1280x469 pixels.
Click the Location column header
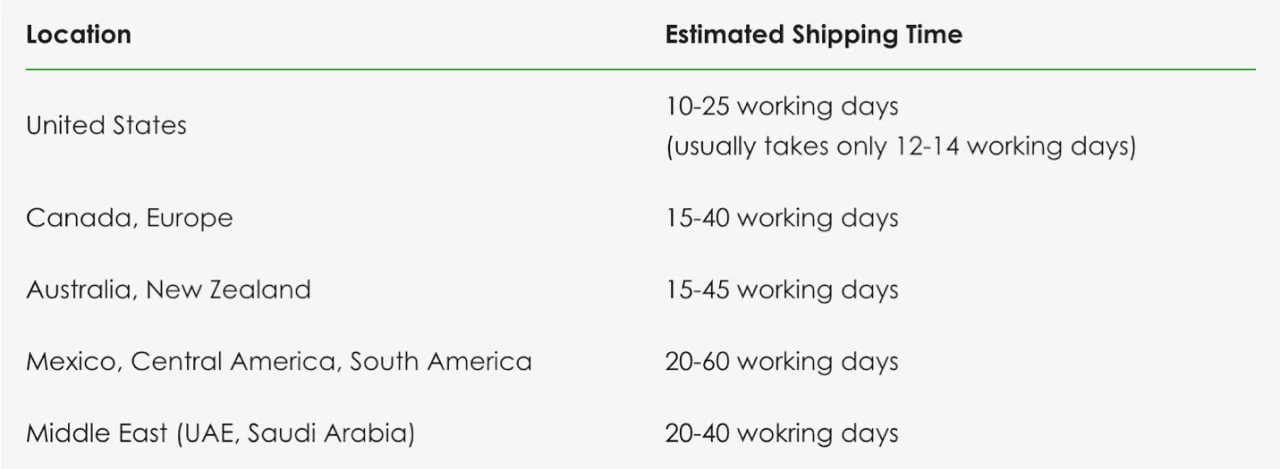pos(78,35)
